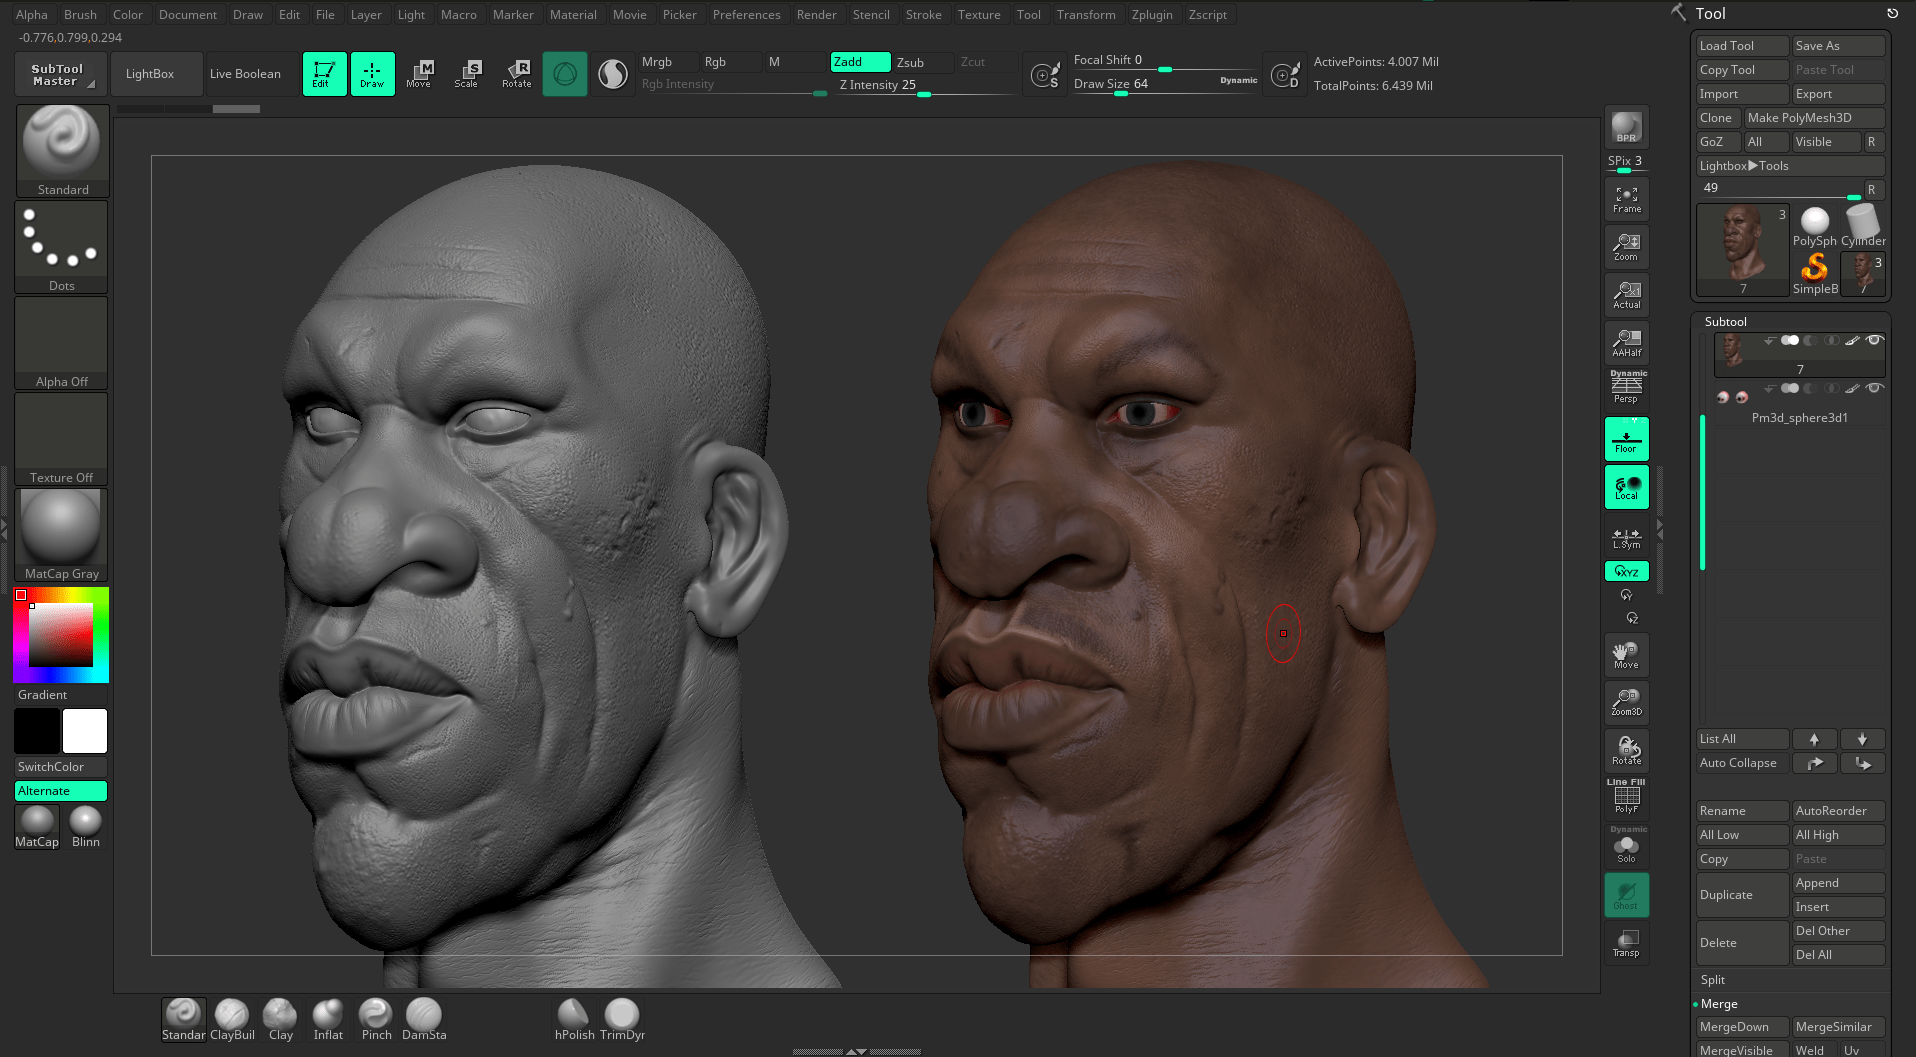Open the Dots stroke picker
The image size is (1916, 1057).
tap(62, 247)
